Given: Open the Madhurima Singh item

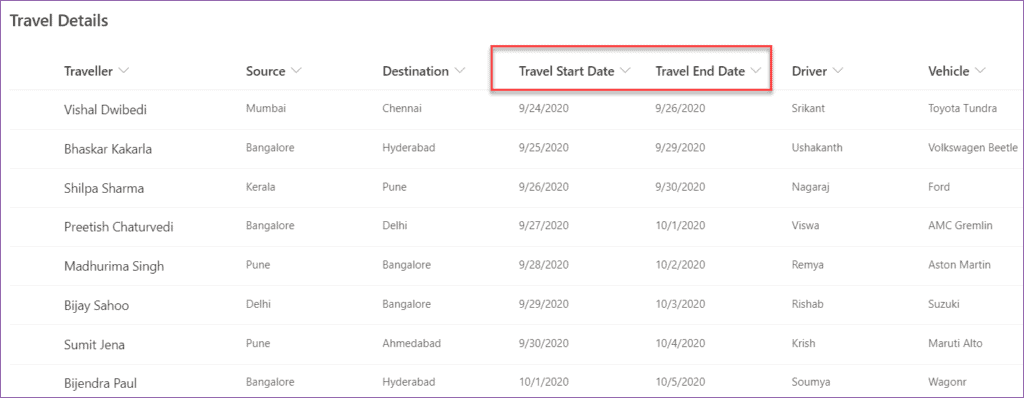Looking at the screenshot, I should point(114,266).
